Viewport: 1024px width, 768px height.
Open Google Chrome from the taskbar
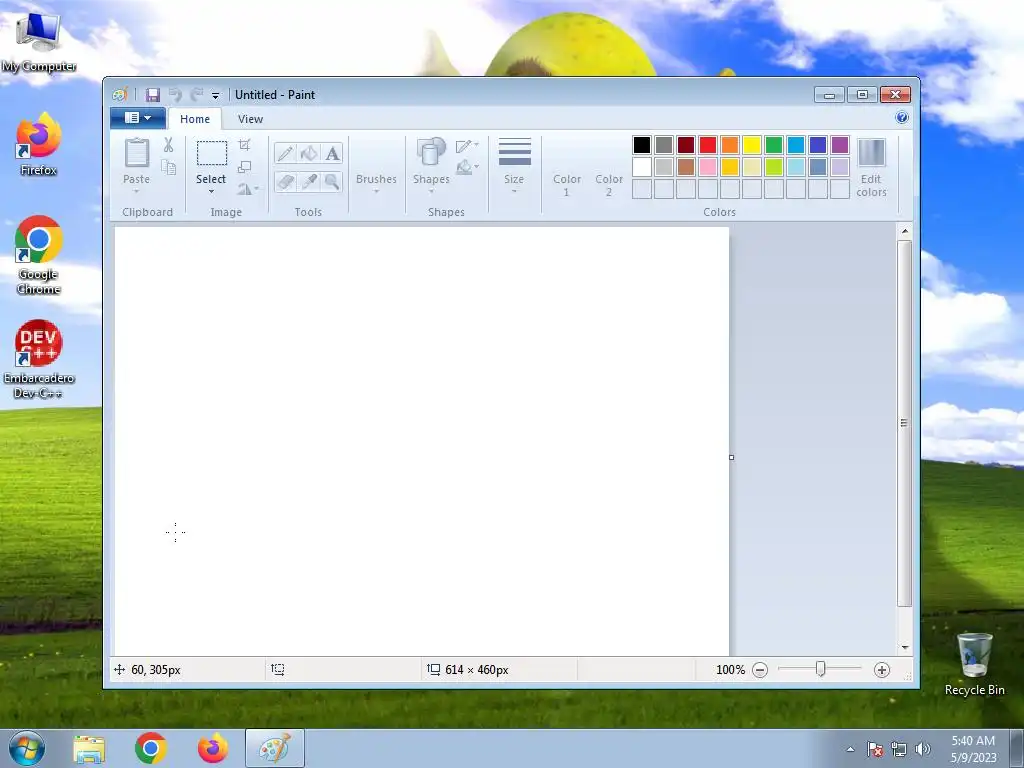tap(151, 748)
